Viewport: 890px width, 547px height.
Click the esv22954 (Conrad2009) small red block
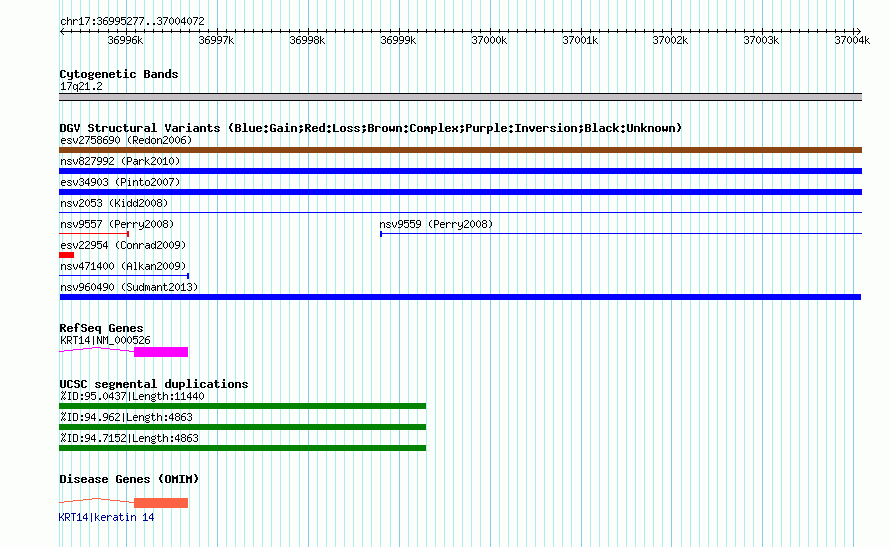[x=66, y=255]
